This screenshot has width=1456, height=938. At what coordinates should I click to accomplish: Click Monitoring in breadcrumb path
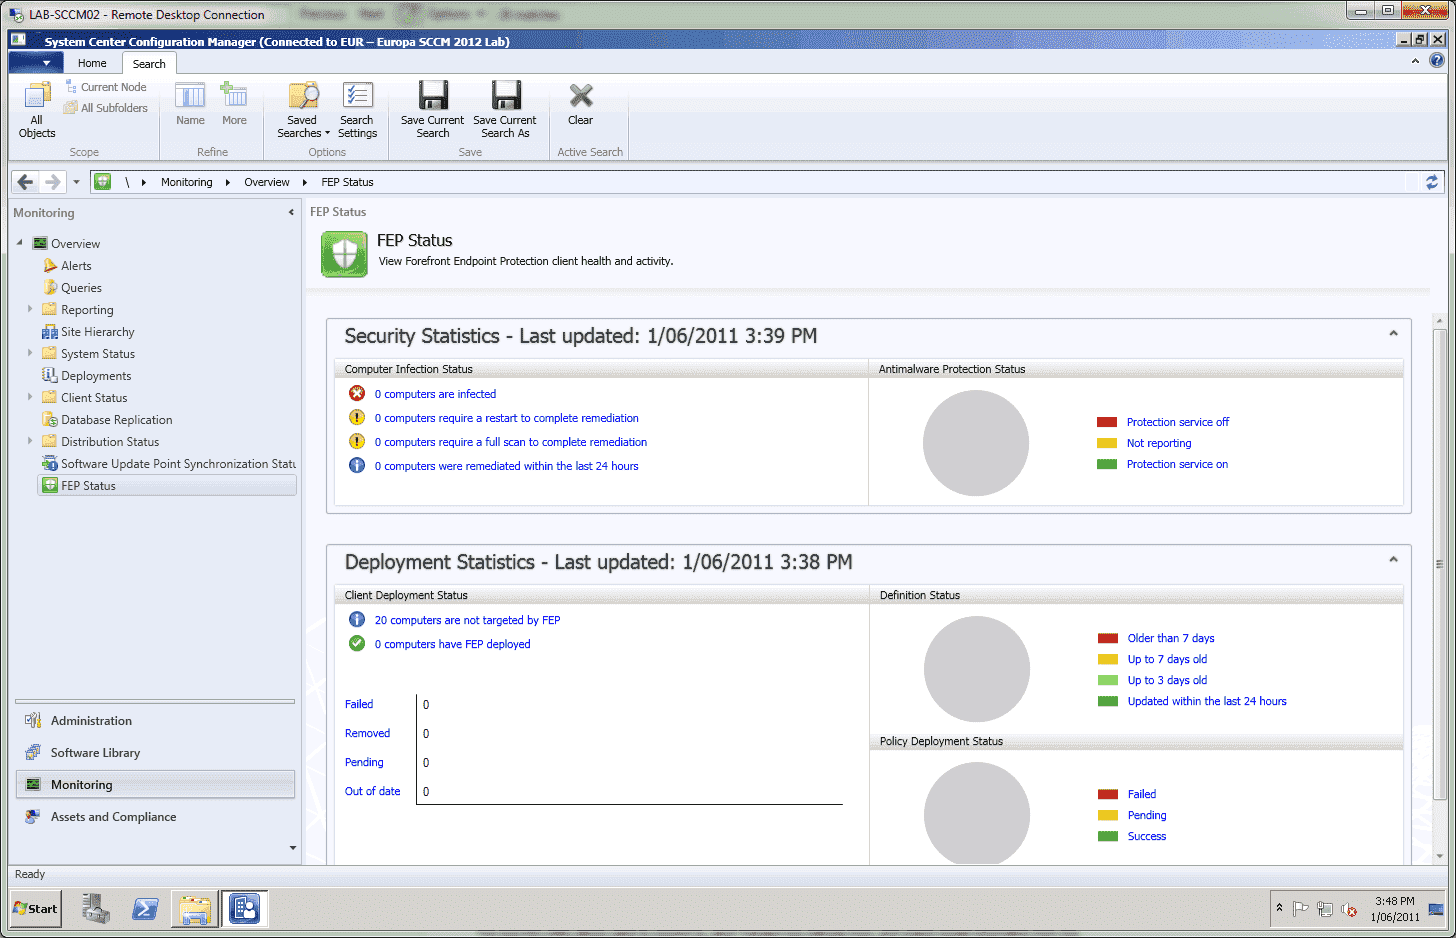pos(187,182)
